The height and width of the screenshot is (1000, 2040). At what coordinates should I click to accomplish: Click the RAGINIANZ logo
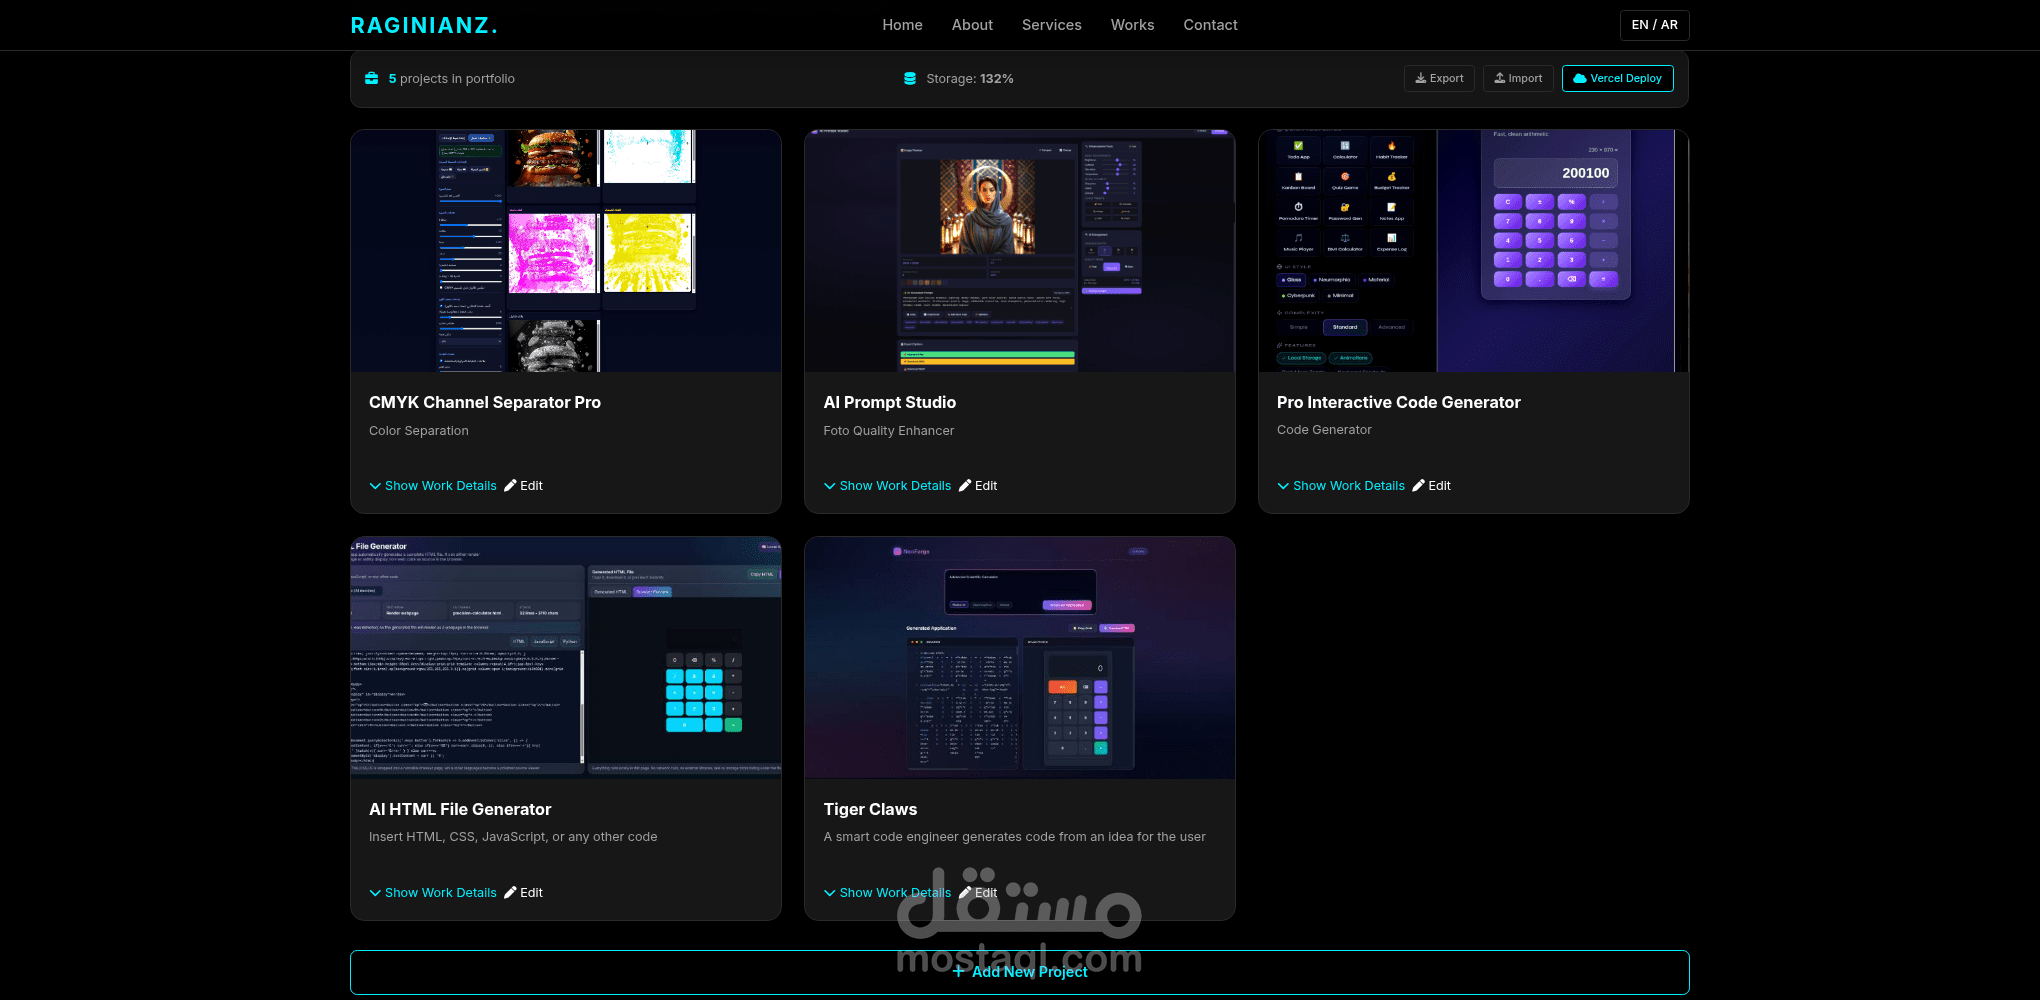coord(424,25)
